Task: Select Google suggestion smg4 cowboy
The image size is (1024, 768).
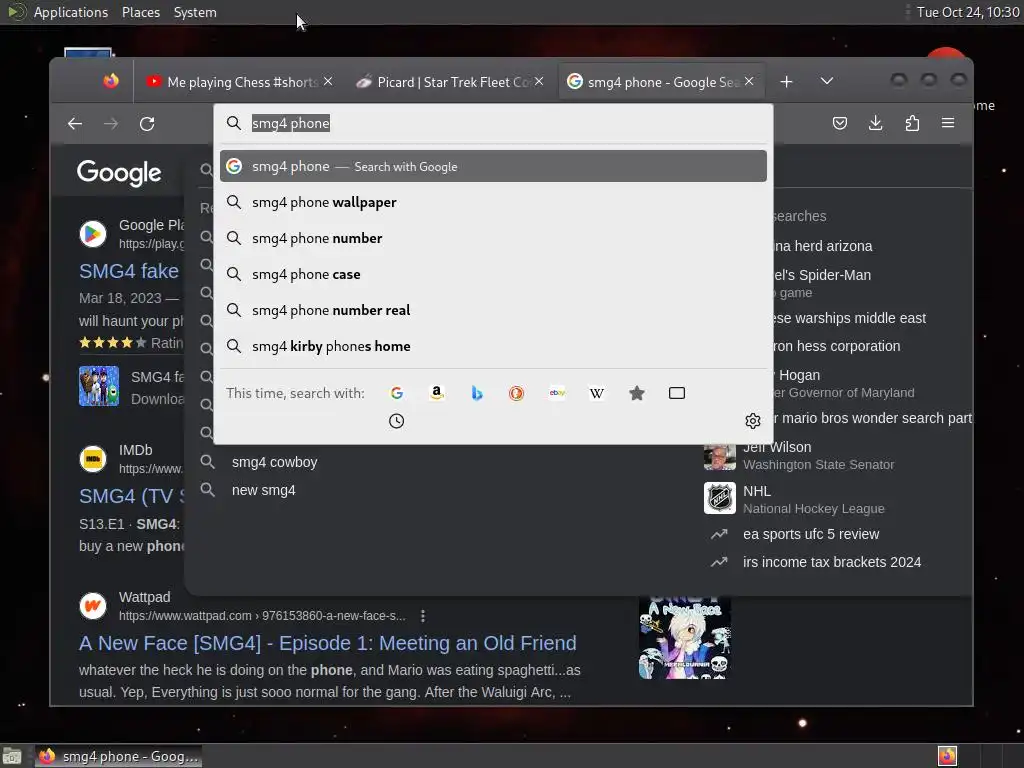Action: tap(274, 462)
